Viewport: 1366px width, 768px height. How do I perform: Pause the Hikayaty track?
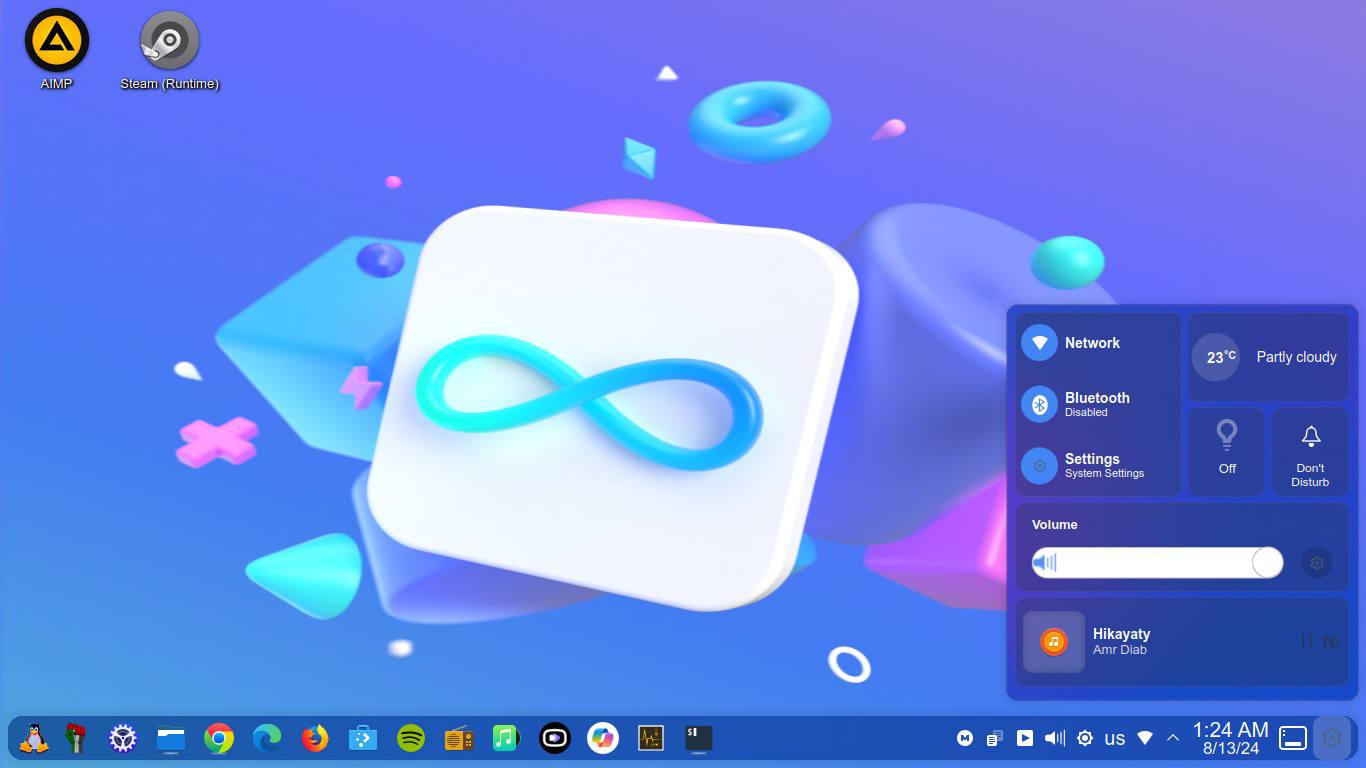click(1306, 642)
